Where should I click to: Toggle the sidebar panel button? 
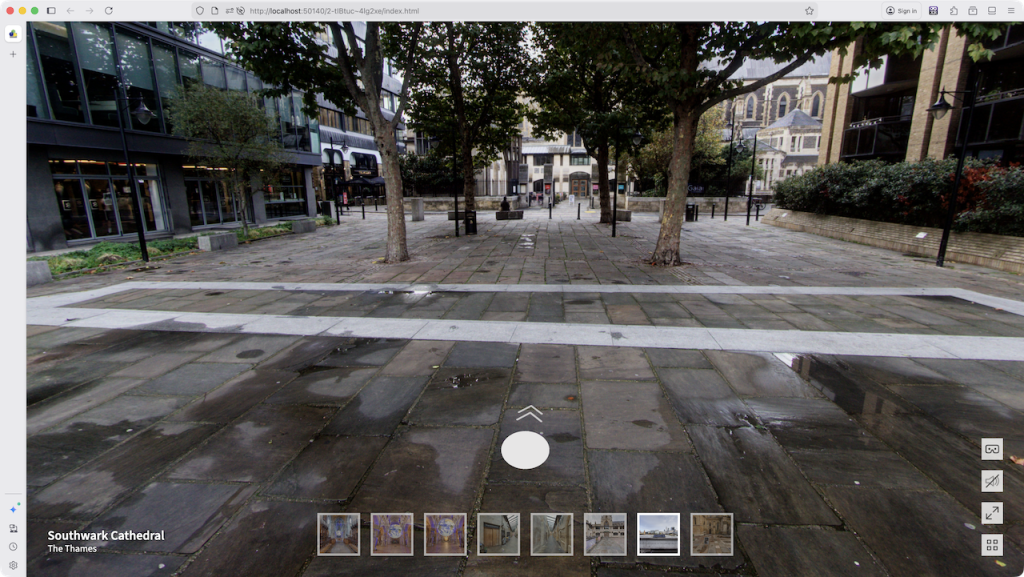(x=51, y=11)
